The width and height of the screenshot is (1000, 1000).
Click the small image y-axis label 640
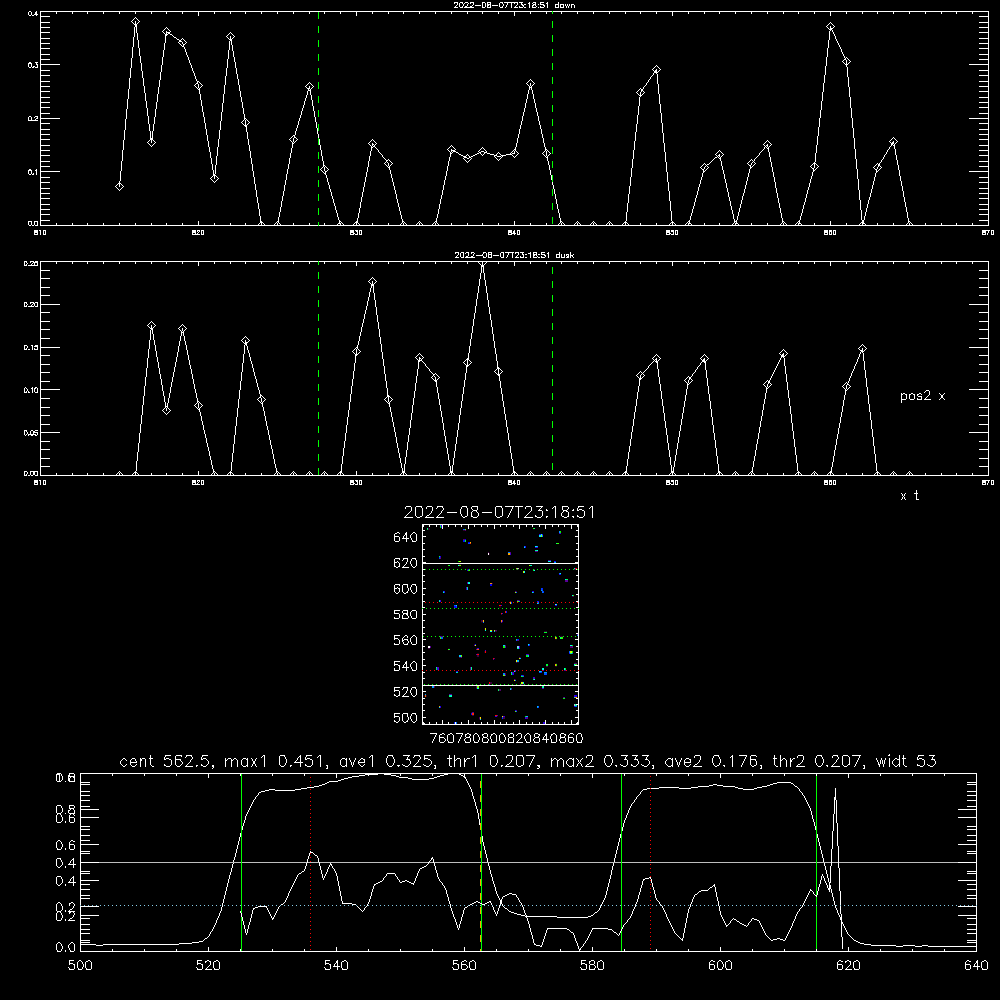[x=406, y=537]
